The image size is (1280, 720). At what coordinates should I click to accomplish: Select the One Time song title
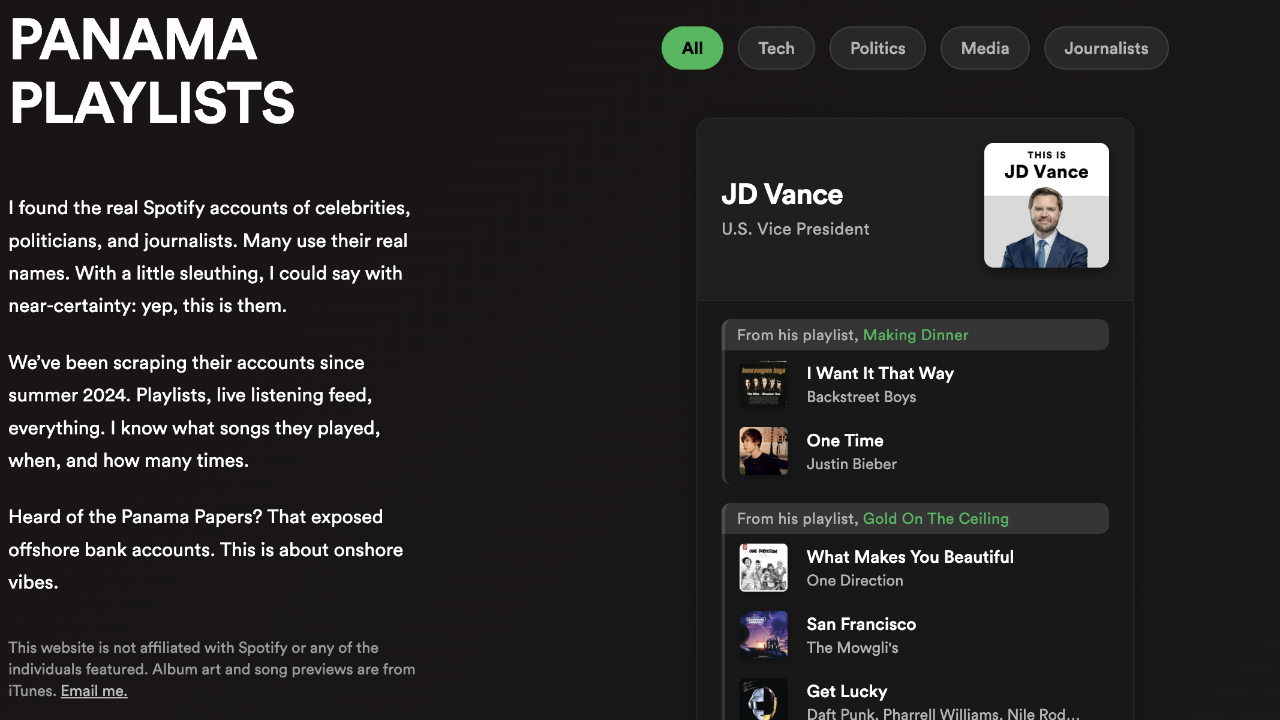click(845, 440)
